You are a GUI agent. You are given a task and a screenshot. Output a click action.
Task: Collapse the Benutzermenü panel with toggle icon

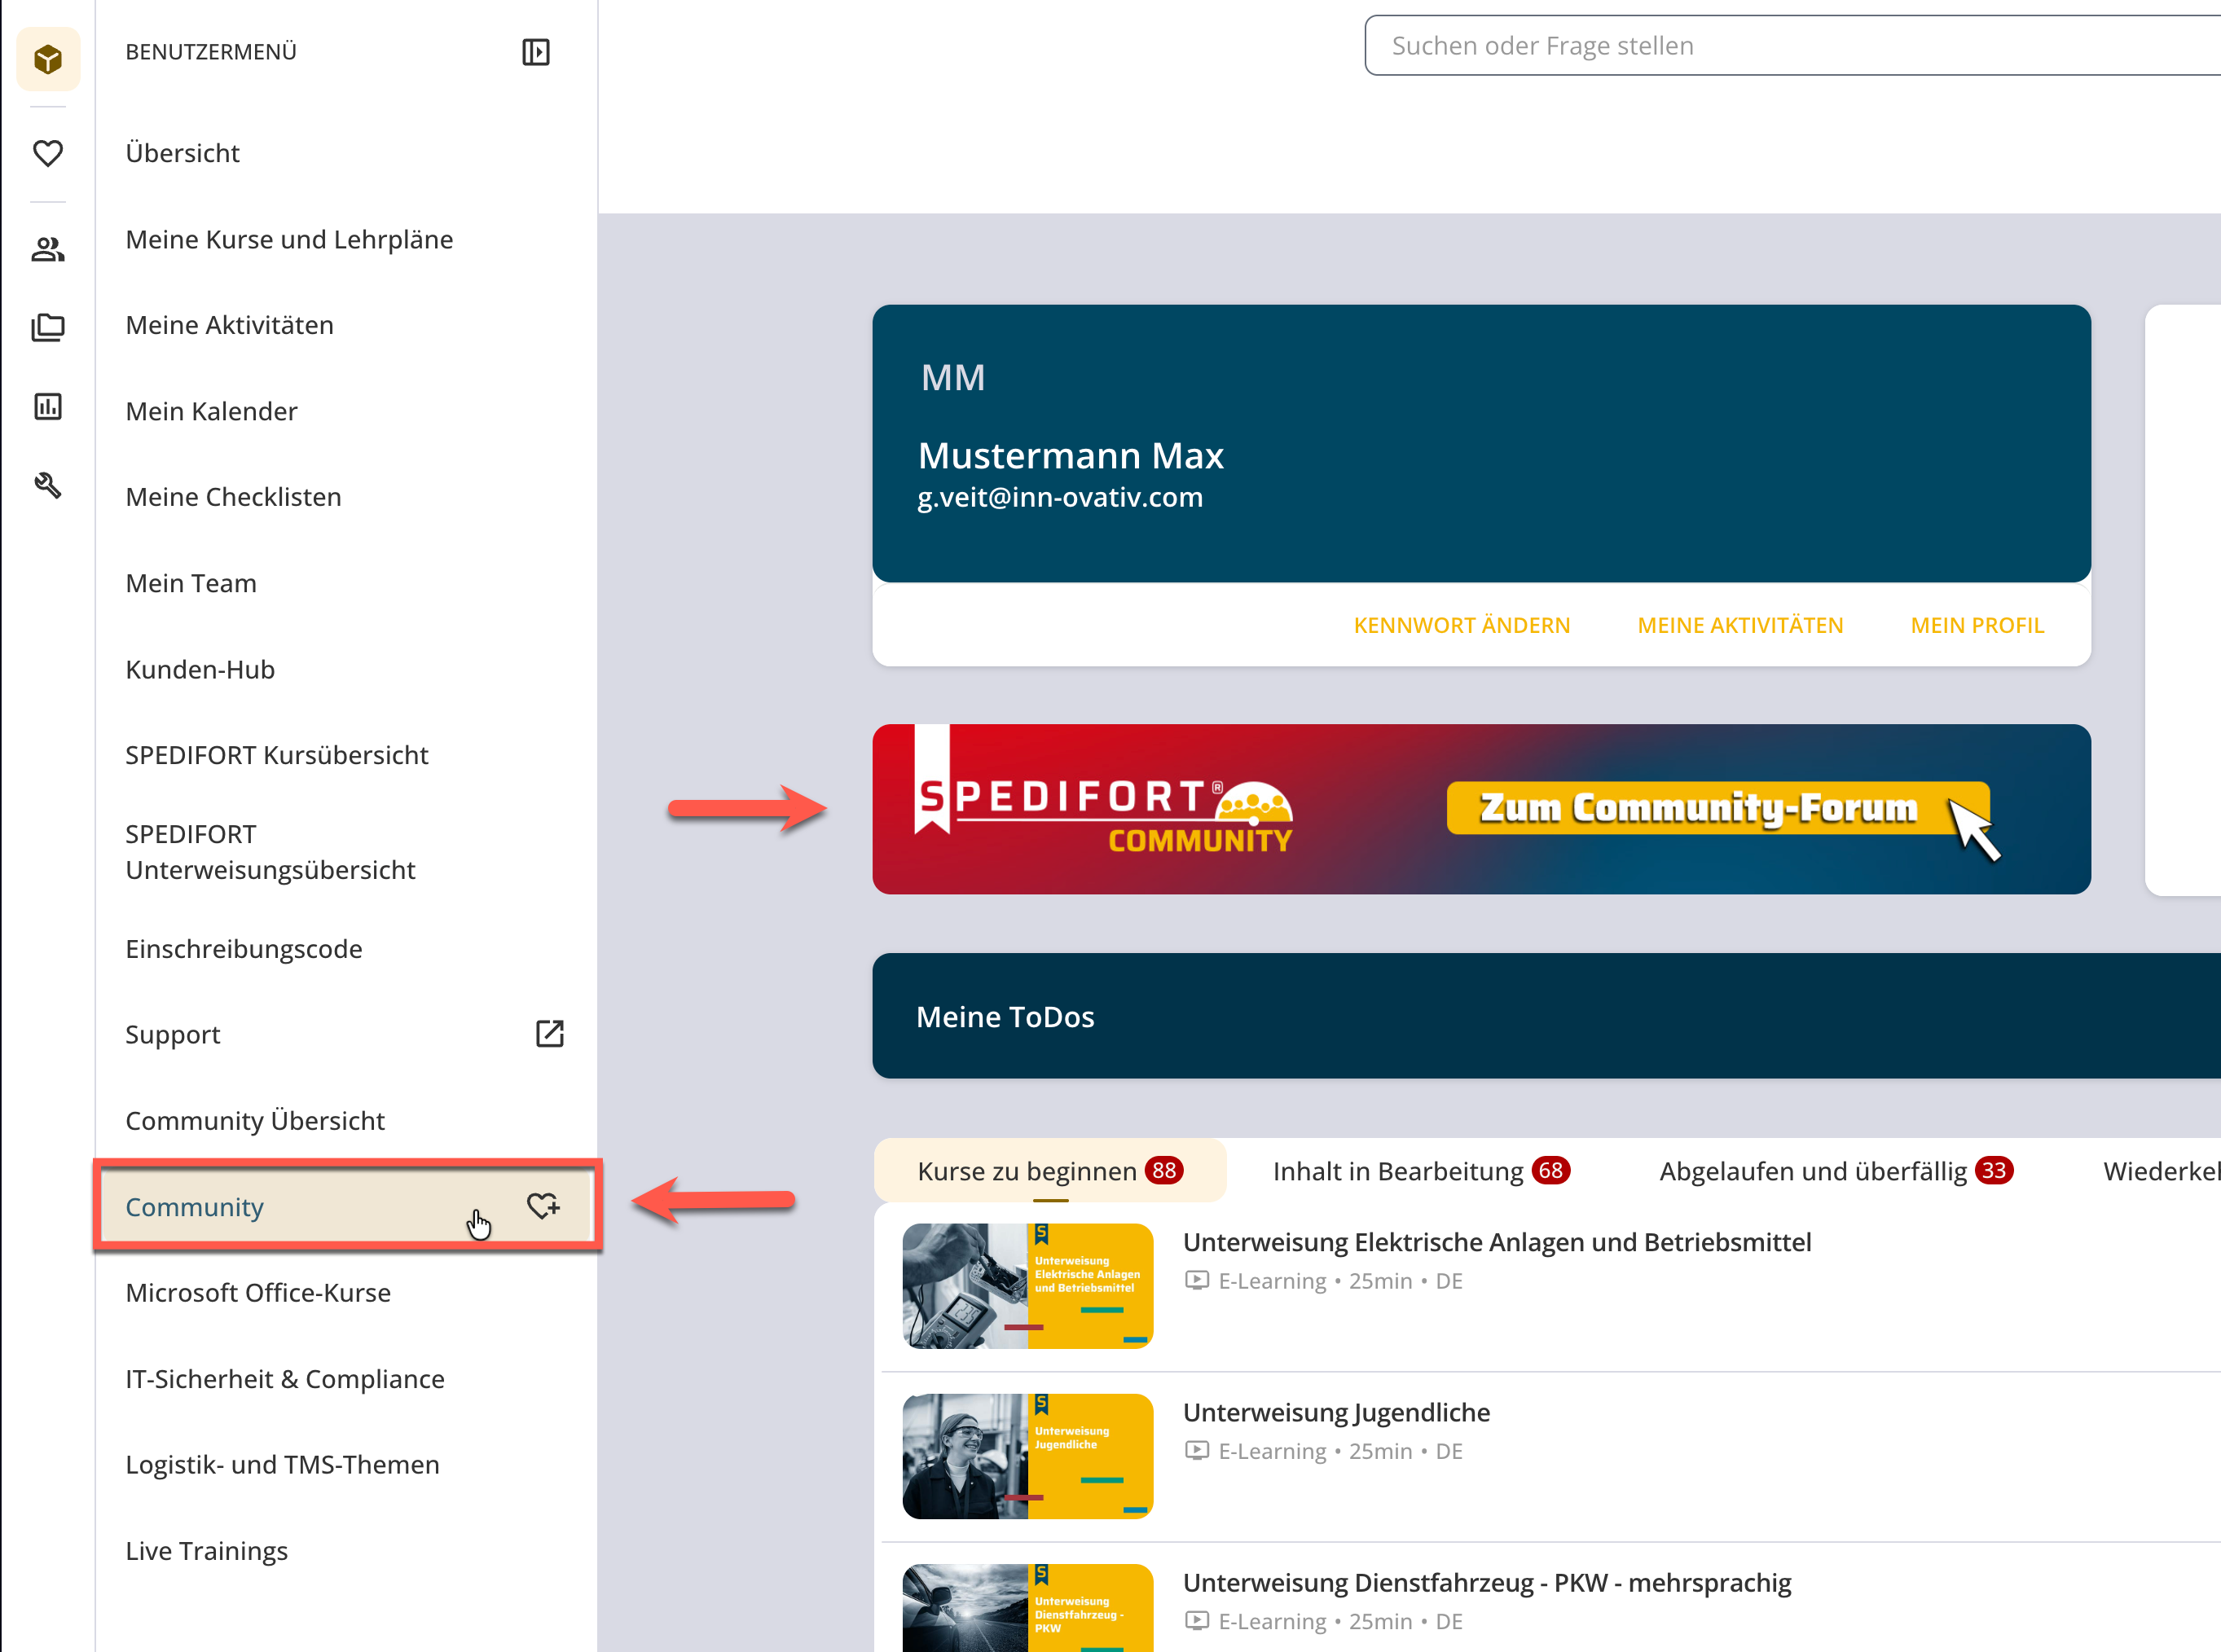tap(536, 52)
